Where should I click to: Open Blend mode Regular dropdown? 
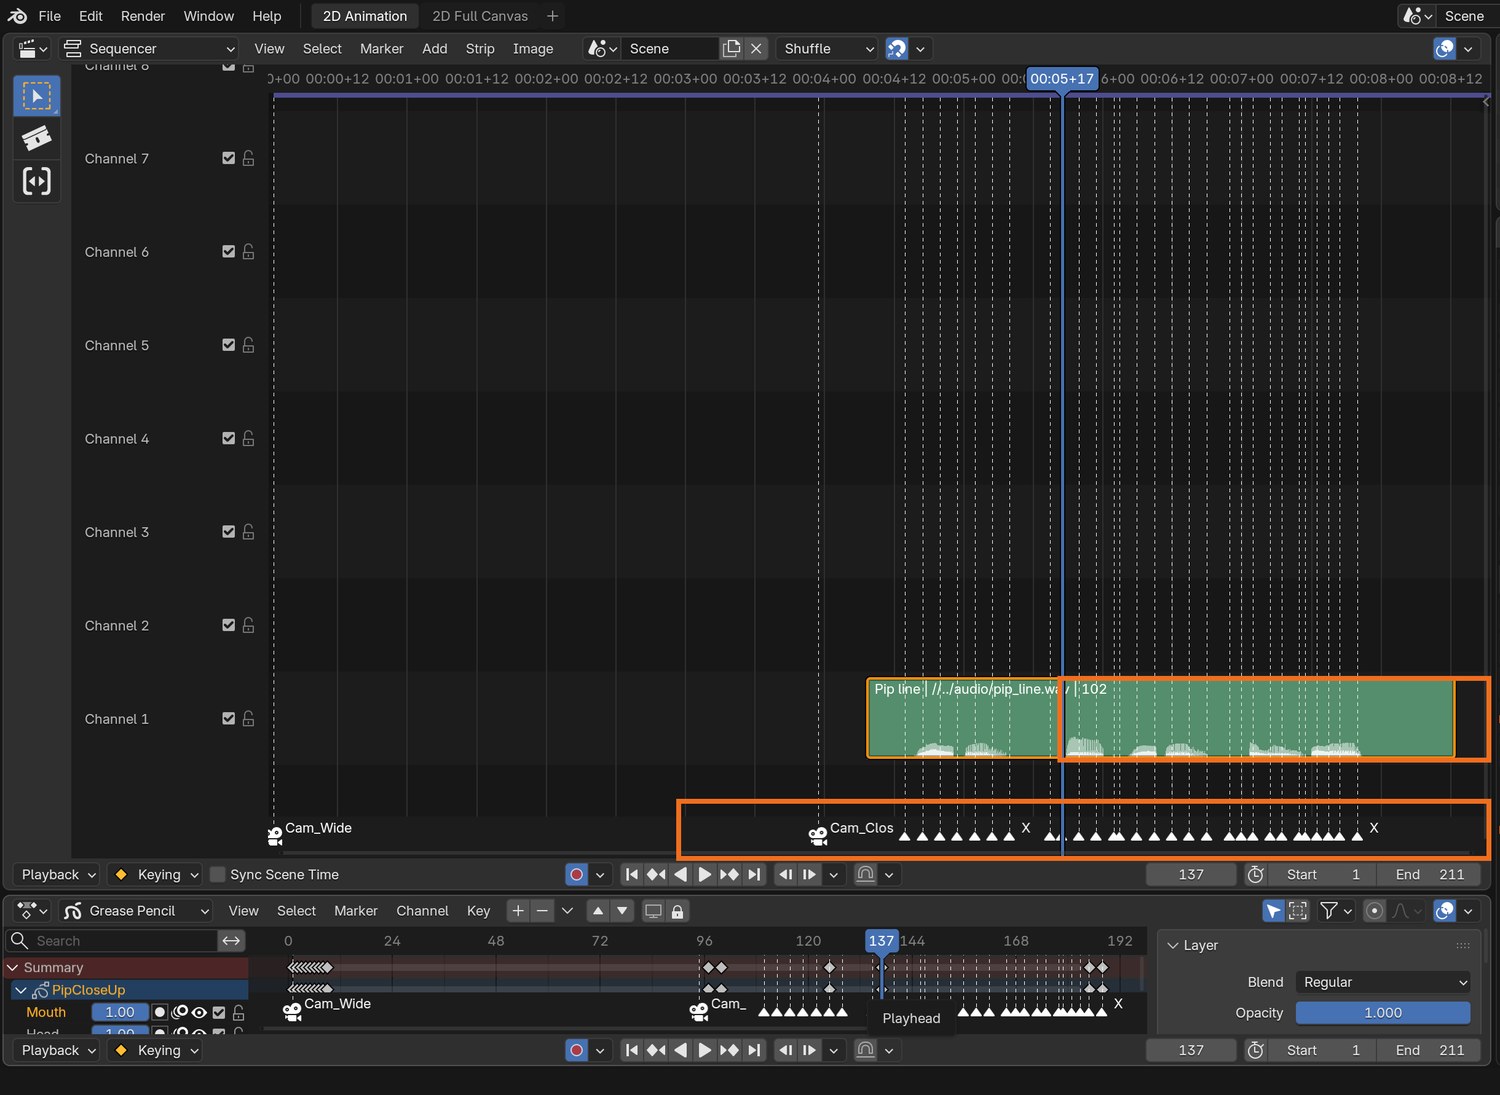[1383, 982]
